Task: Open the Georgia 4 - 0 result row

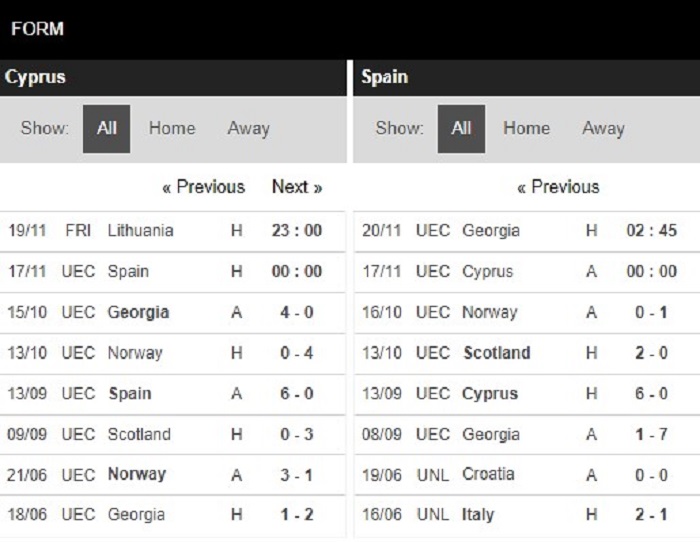Action: (173, 312)
